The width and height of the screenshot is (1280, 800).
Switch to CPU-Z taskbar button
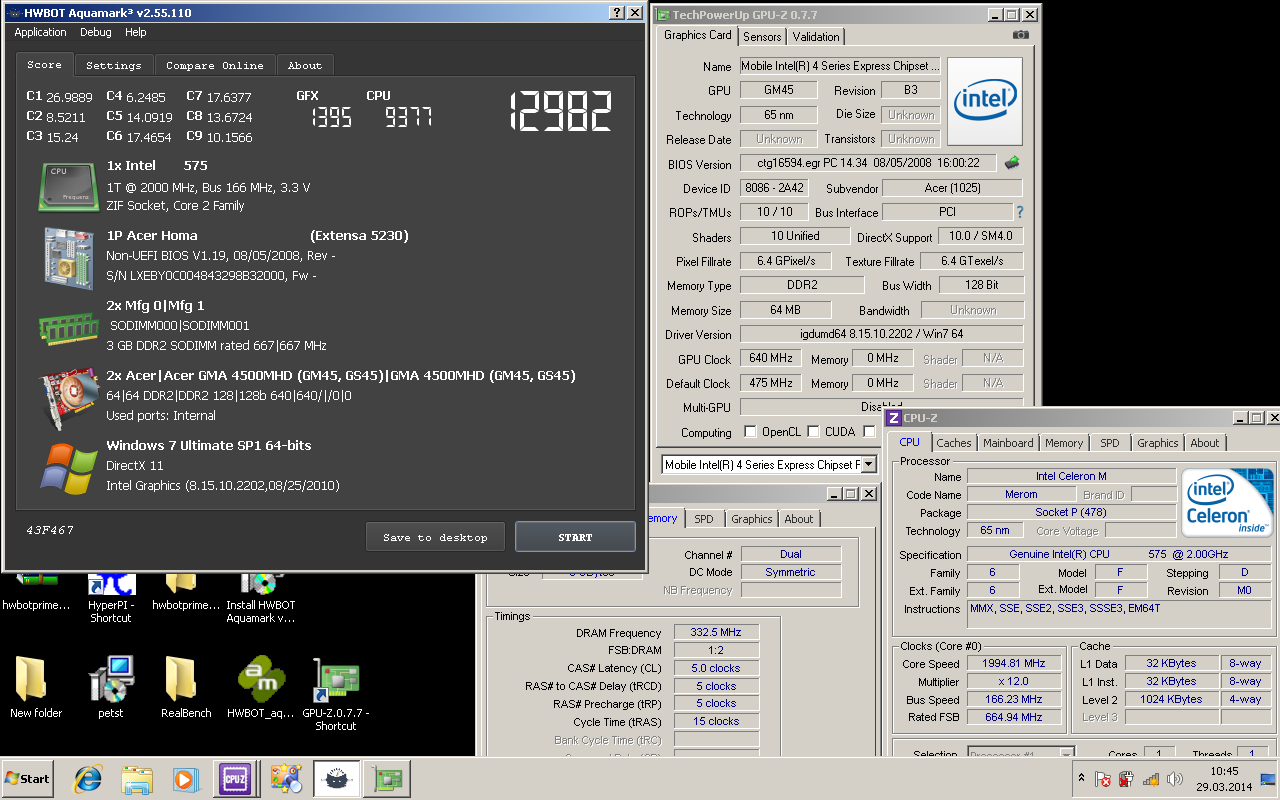234,778
